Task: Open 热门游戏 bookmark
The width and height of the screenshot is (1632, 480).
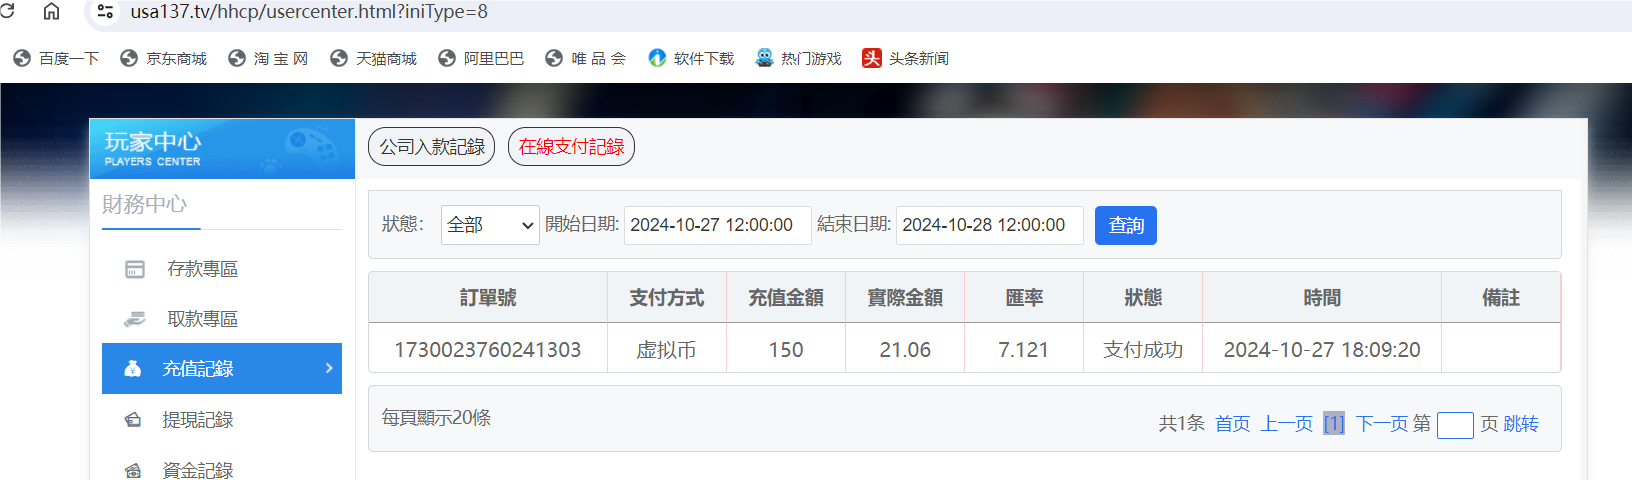Action: (x=798, y=58)
